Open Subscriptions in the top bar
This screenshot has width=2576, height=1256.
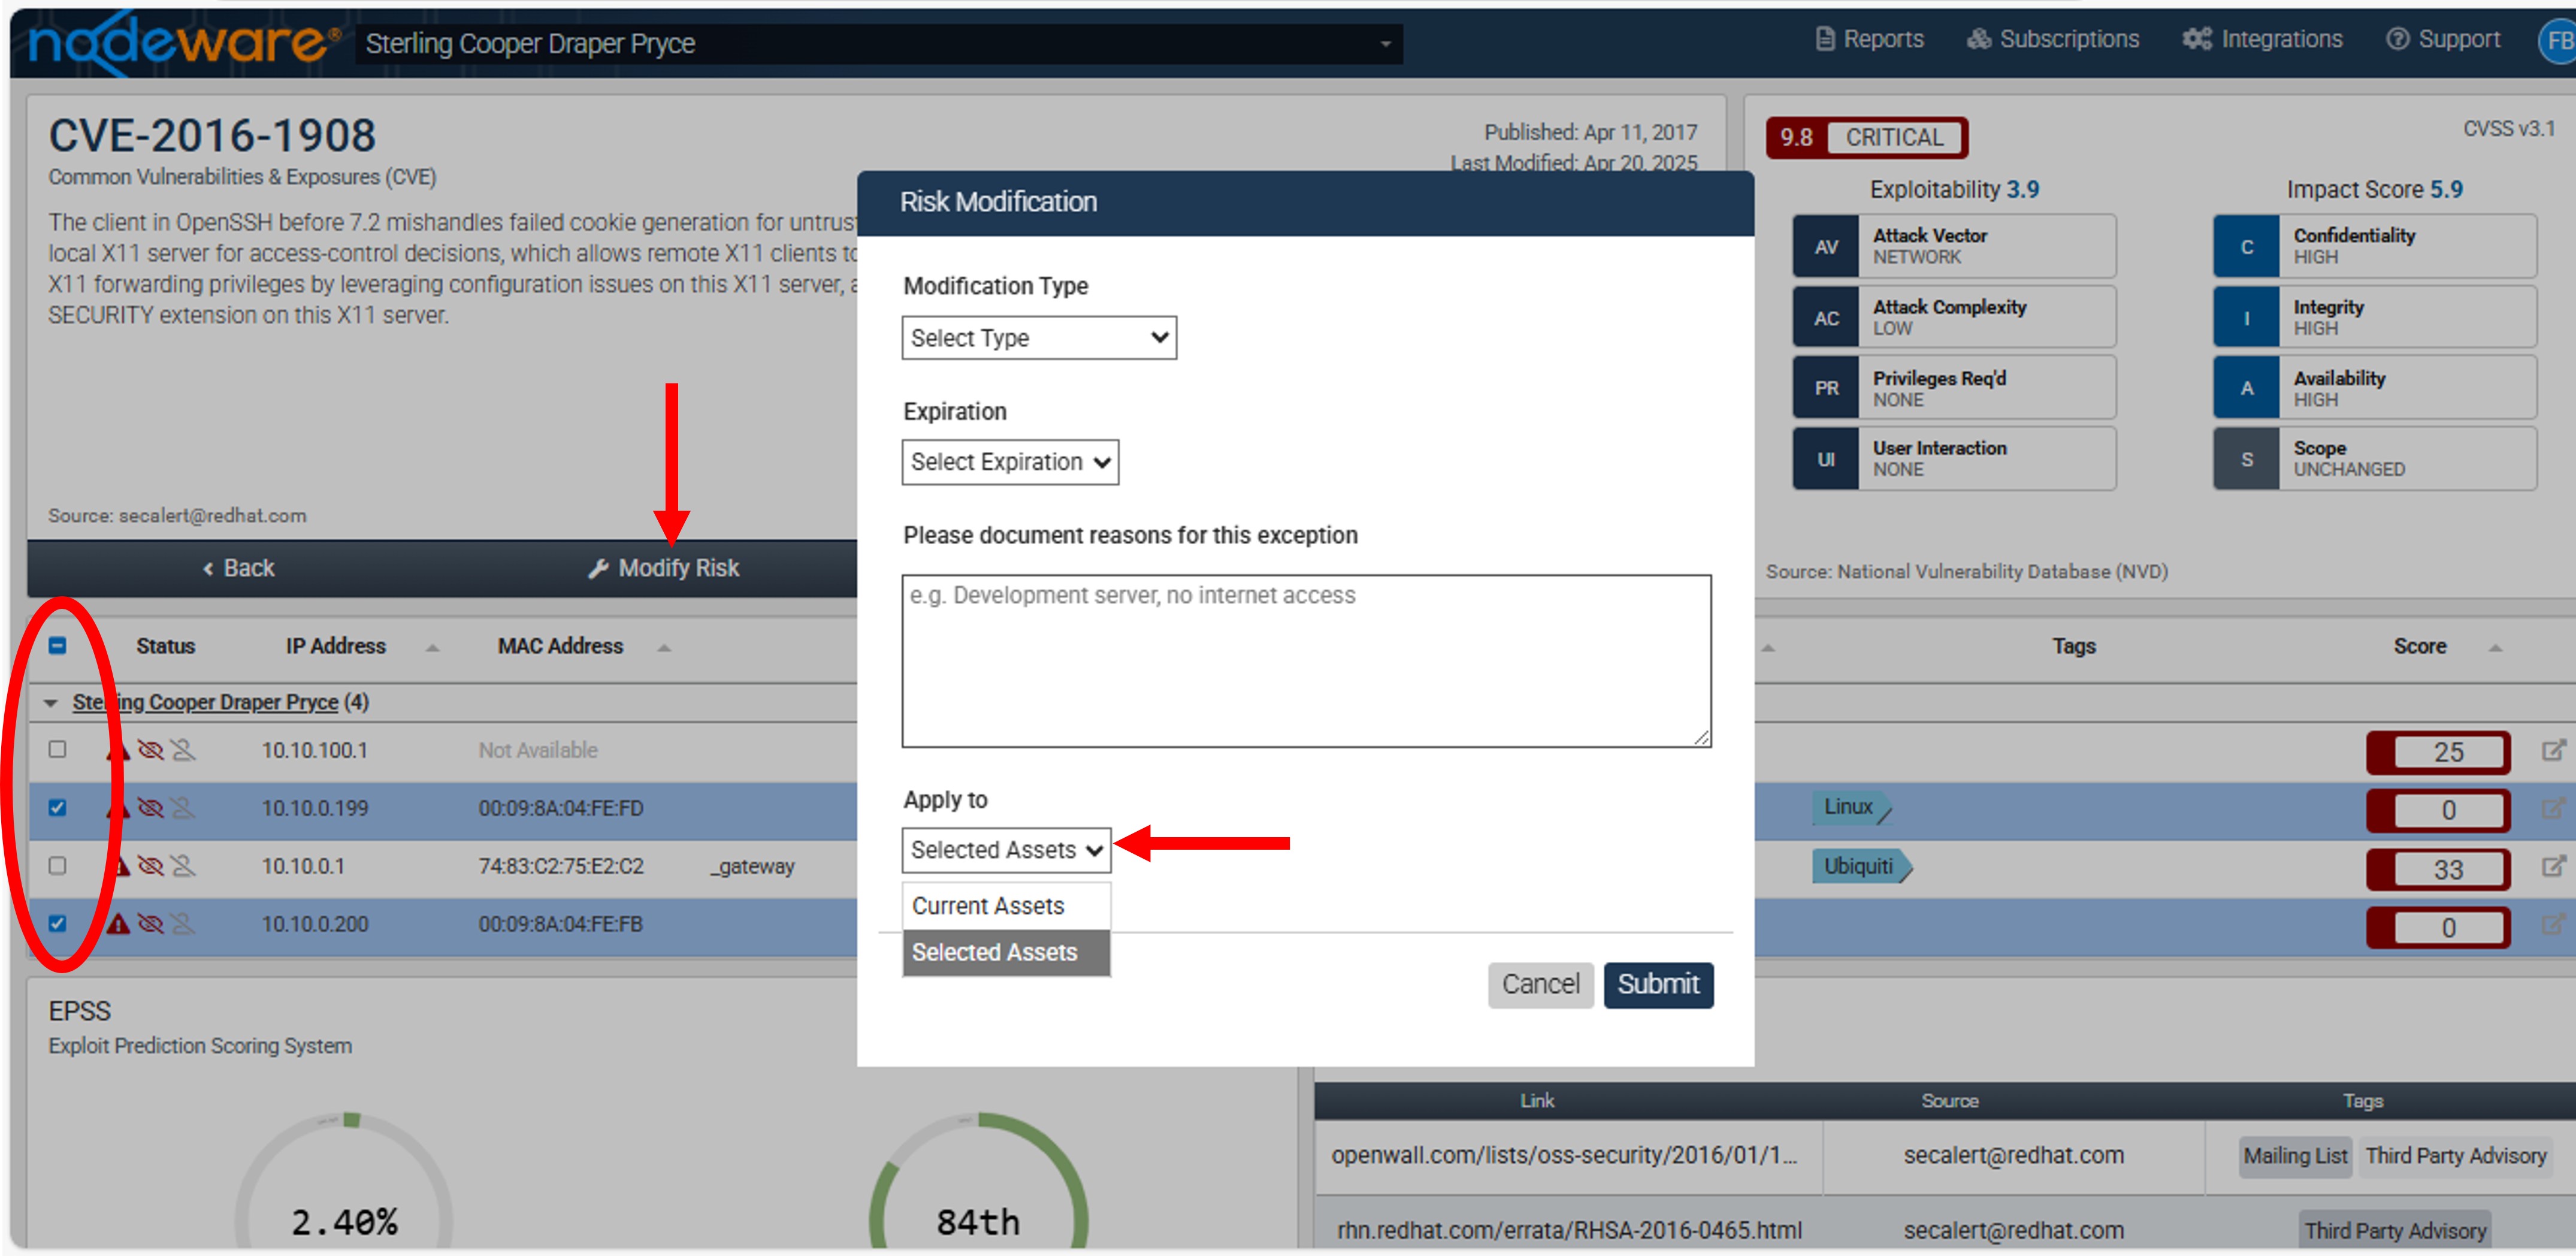2053,39
